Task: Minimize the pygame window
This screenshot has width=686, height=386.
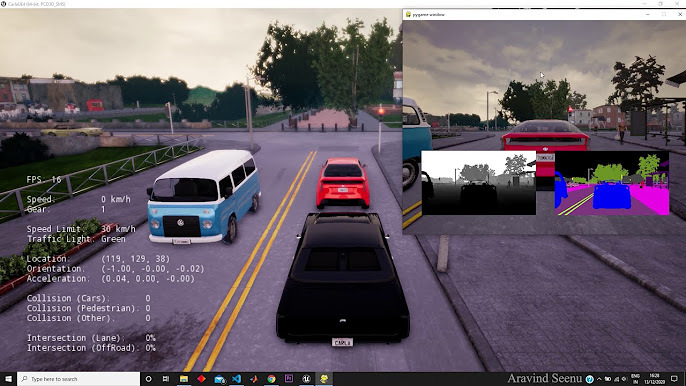Action: click(648, 14)
